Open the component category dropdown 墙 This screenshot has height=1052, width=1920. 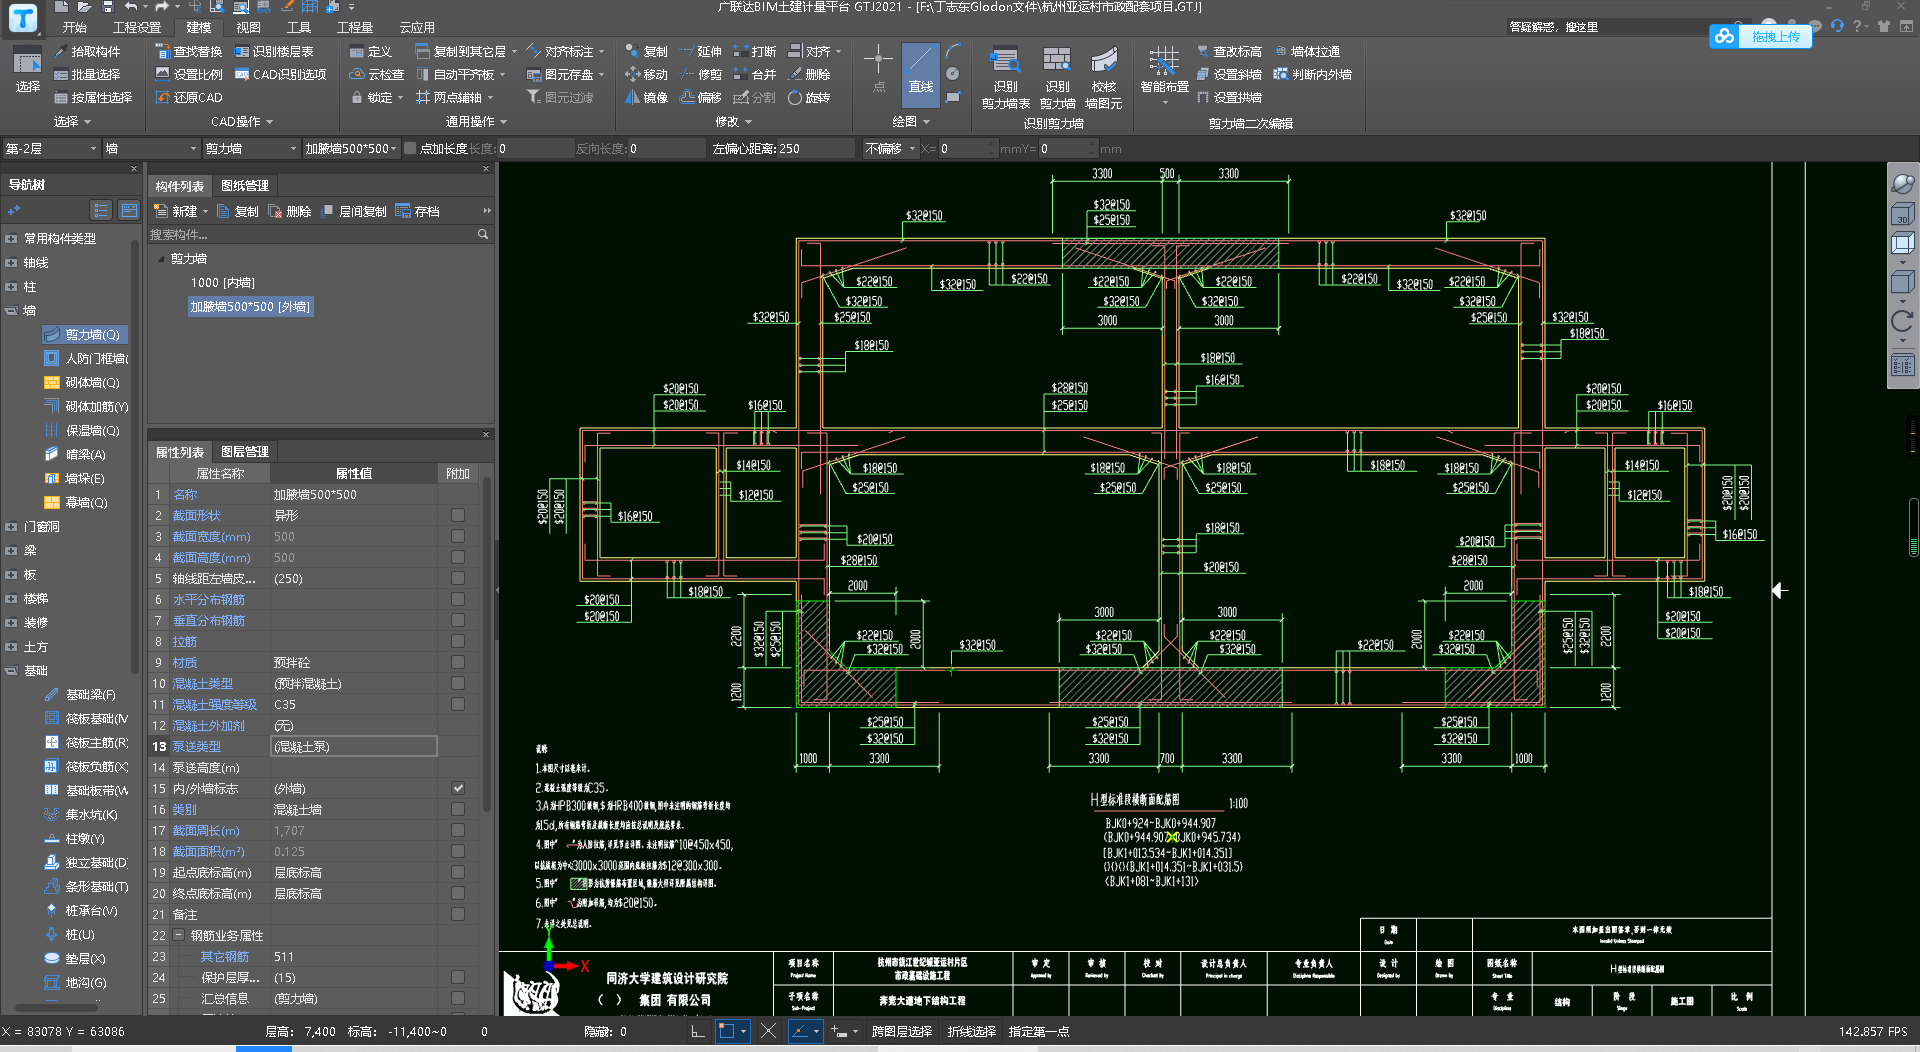[x=151, y=148]
